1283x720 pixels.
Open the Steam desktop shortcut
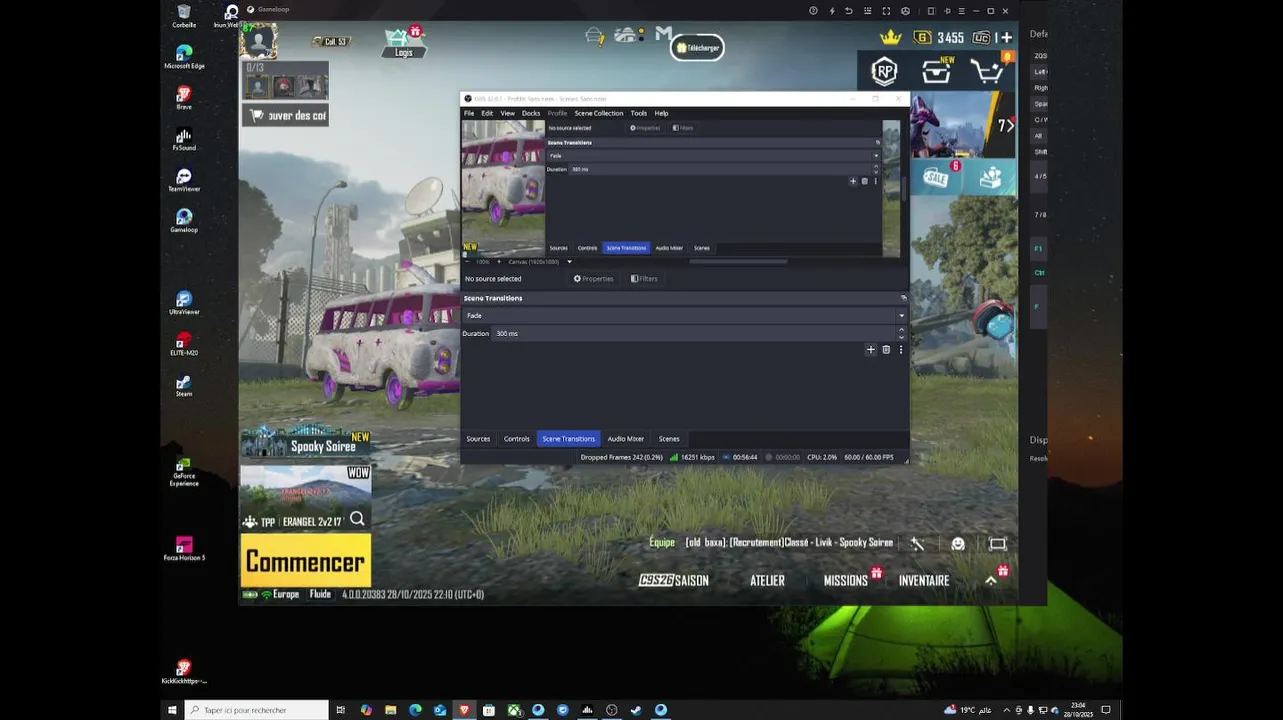click(184, 385)
